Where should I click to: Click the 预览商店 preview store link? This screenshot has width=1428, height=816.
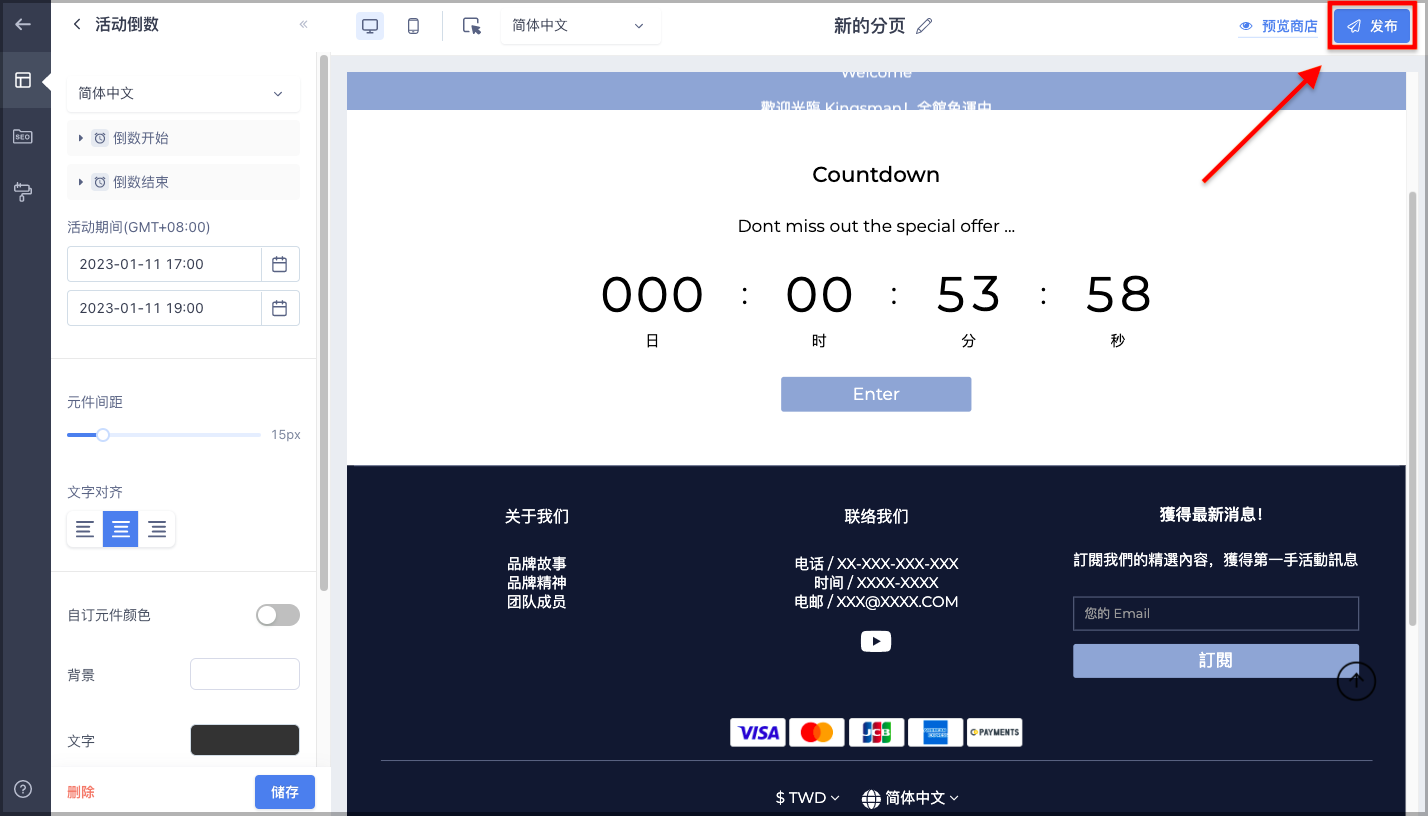click(x=1278, y=26)
